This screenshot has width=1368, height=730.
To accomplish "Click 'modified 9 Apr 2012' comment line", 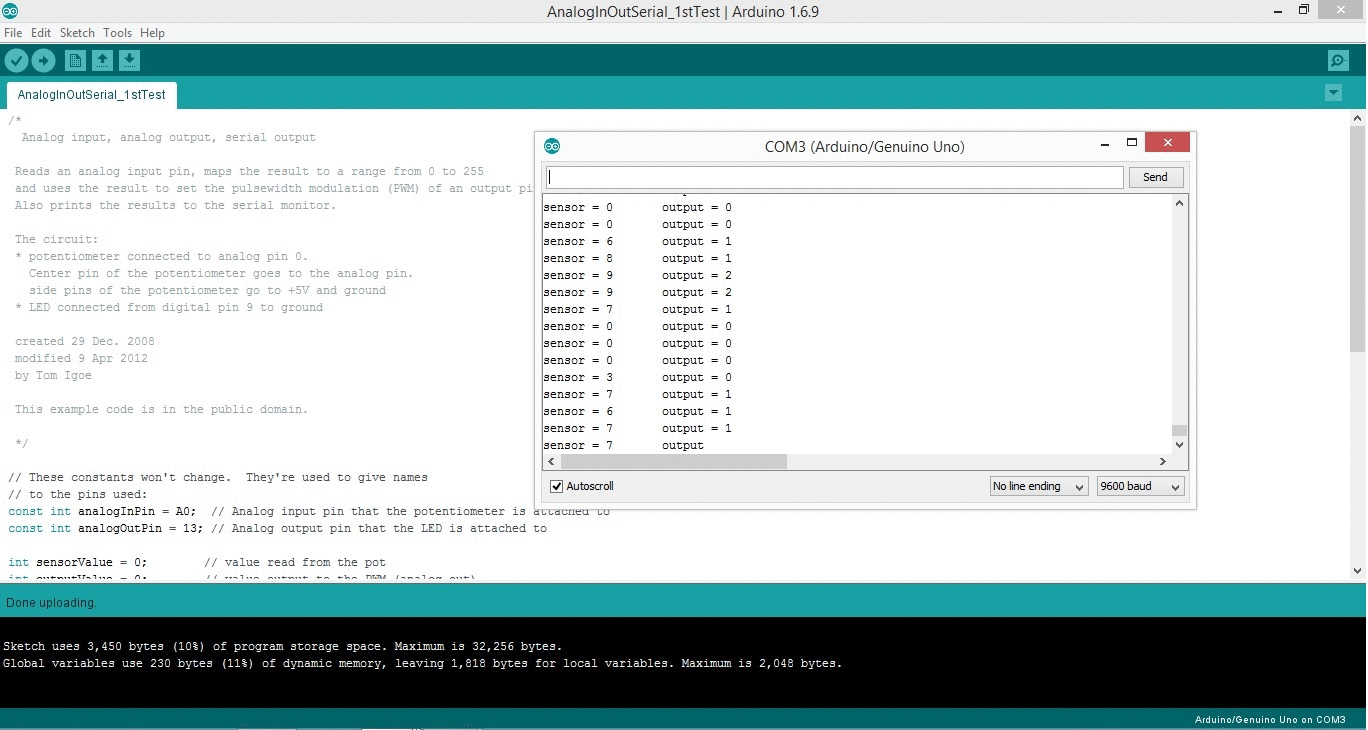I will click(81, 358).
